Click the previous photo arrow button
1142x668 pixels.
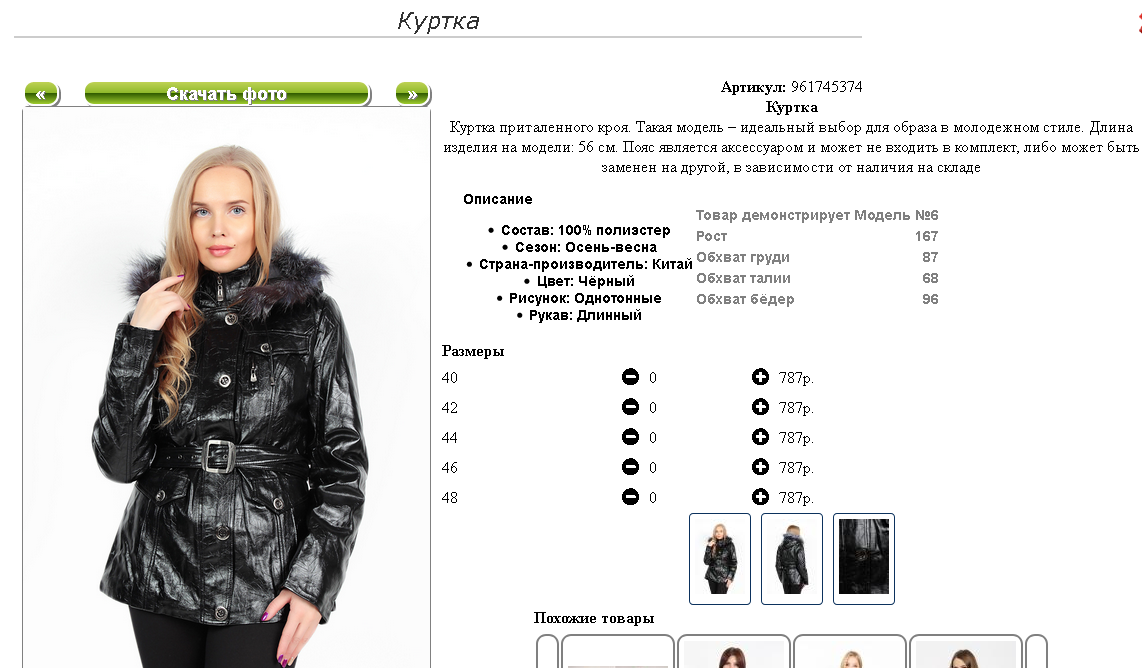42,94
